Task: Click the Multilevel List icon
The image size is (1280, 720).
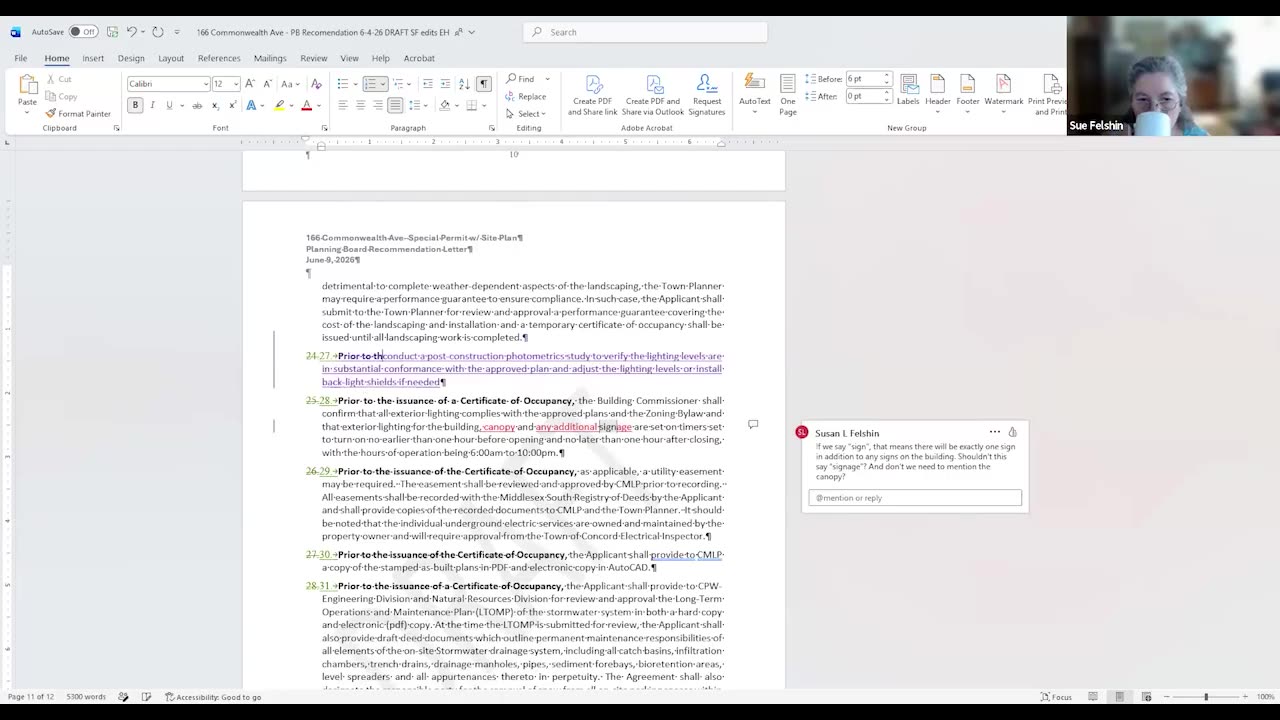Action: click(x=397, y=84)
